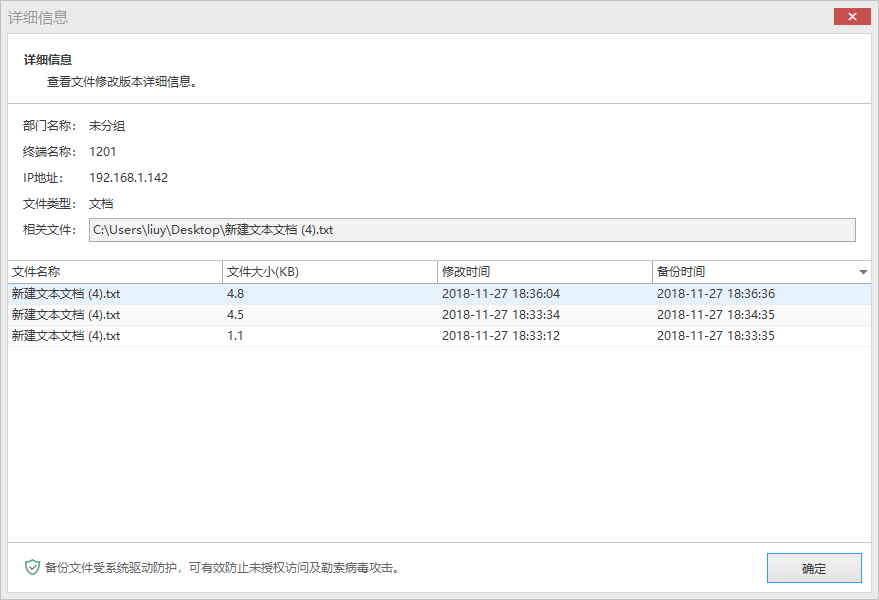
Task: Click the IP address value 192.168.1.142
Action: click(128, 178)
